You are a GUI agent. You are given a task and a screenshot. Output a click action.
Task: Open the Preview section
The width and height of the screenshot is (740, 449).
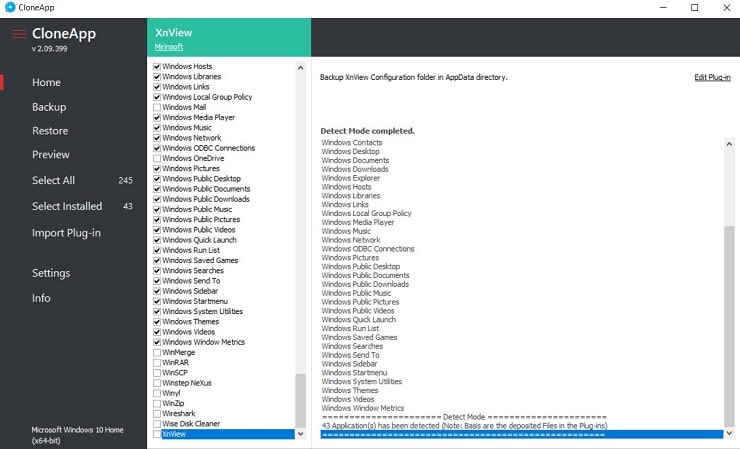pyautogui.click(x=50, y=154)
